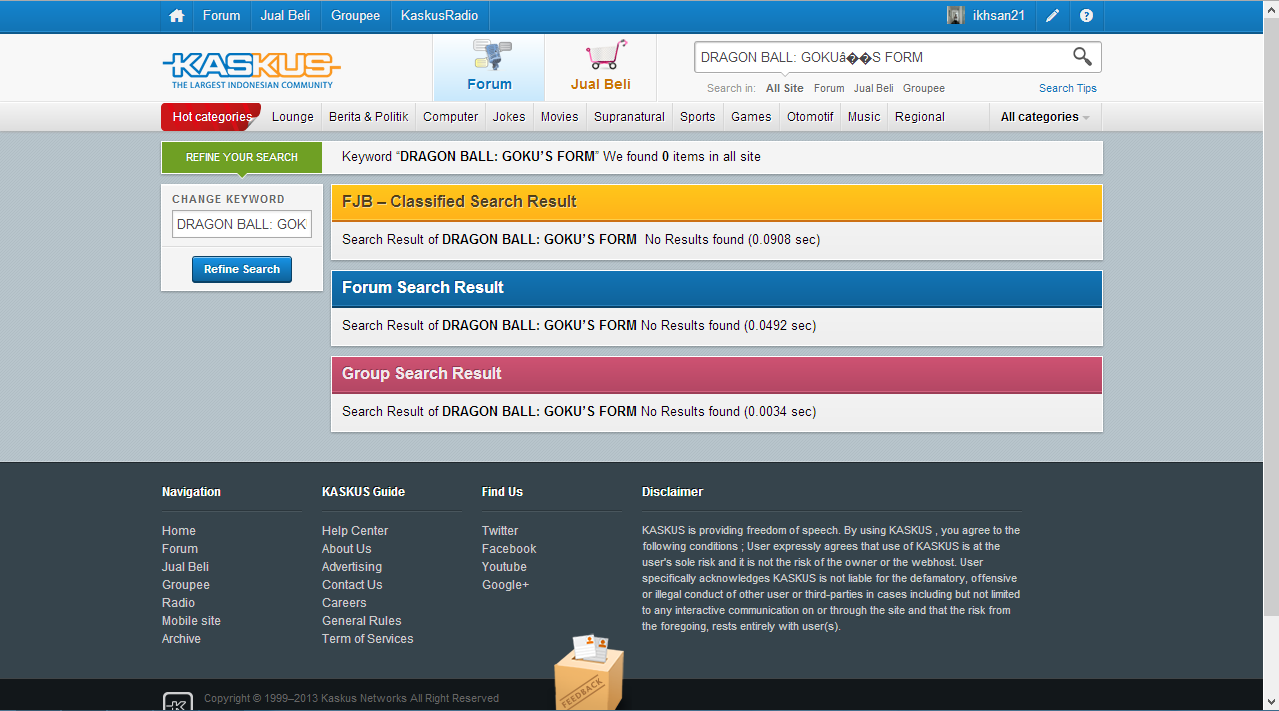Select the Hot categories tab
Image resolution: width=1279 pixels, height=711 pixels.
211,117
